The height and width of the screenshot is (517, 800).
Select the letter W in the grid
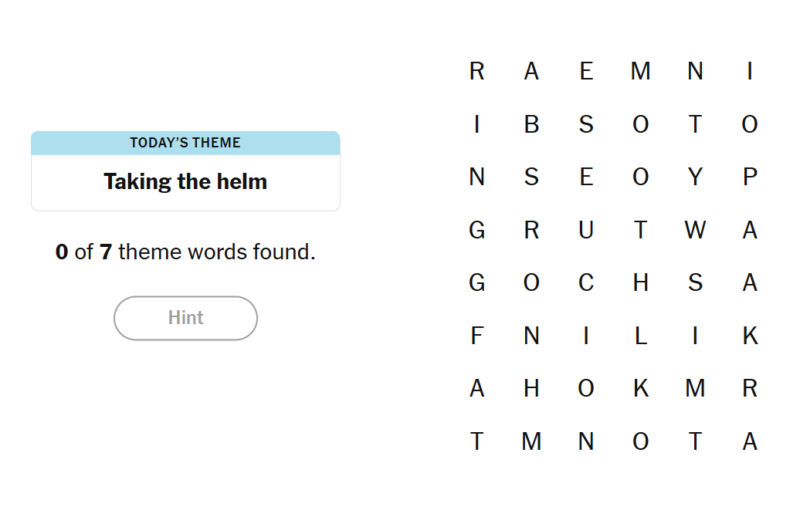pyautogui.click(x=695, y=230)
